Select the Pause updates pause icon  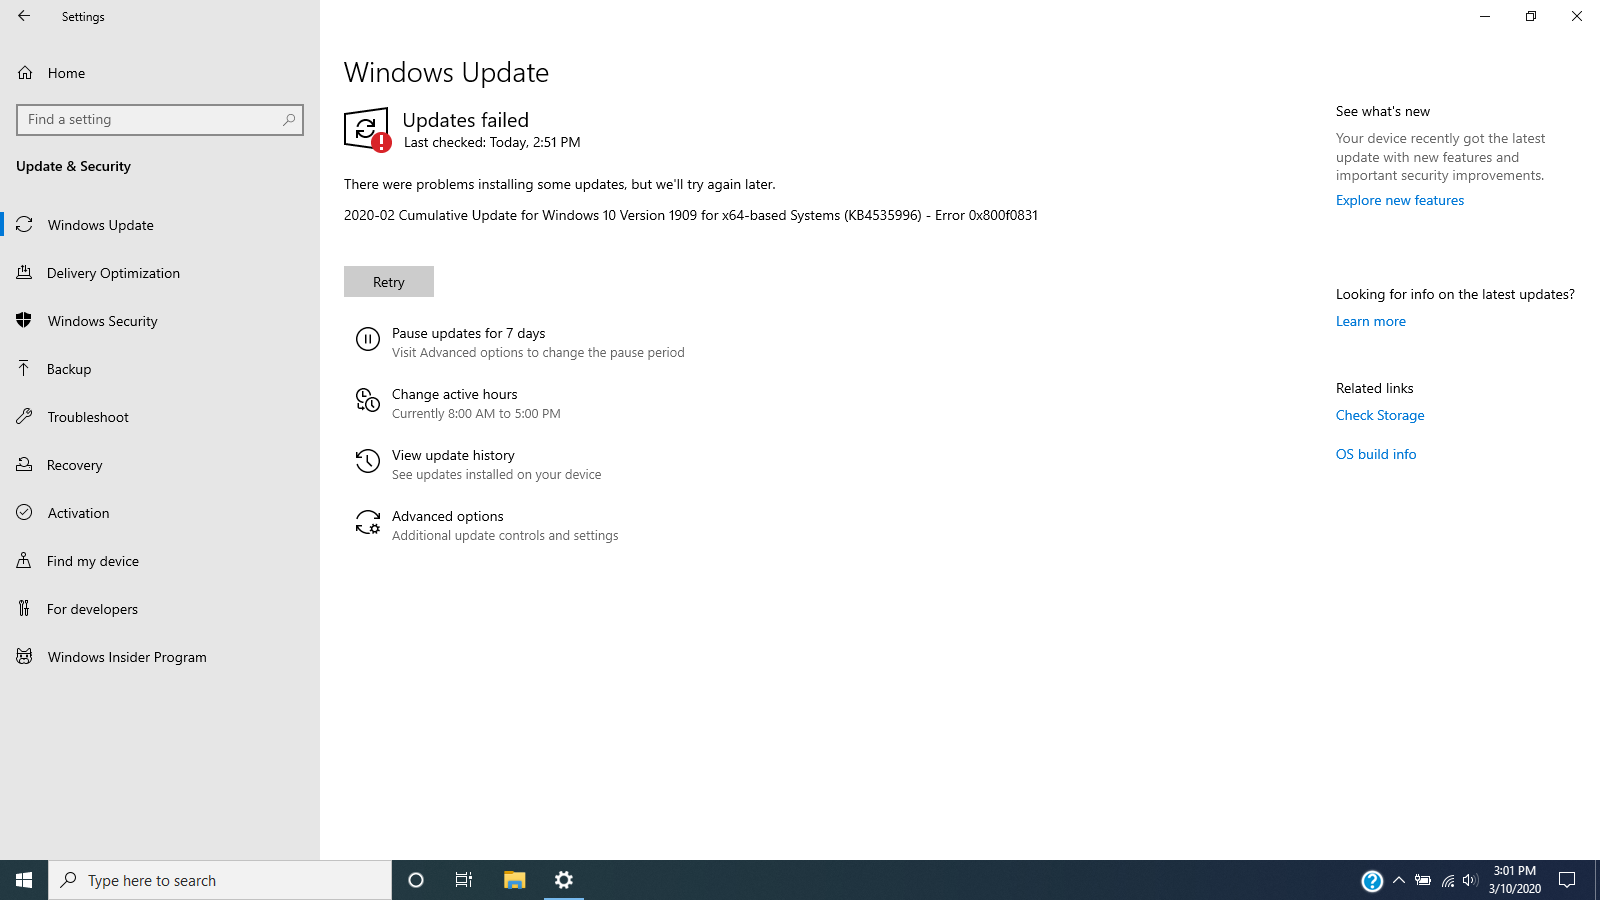click(367, 339)
